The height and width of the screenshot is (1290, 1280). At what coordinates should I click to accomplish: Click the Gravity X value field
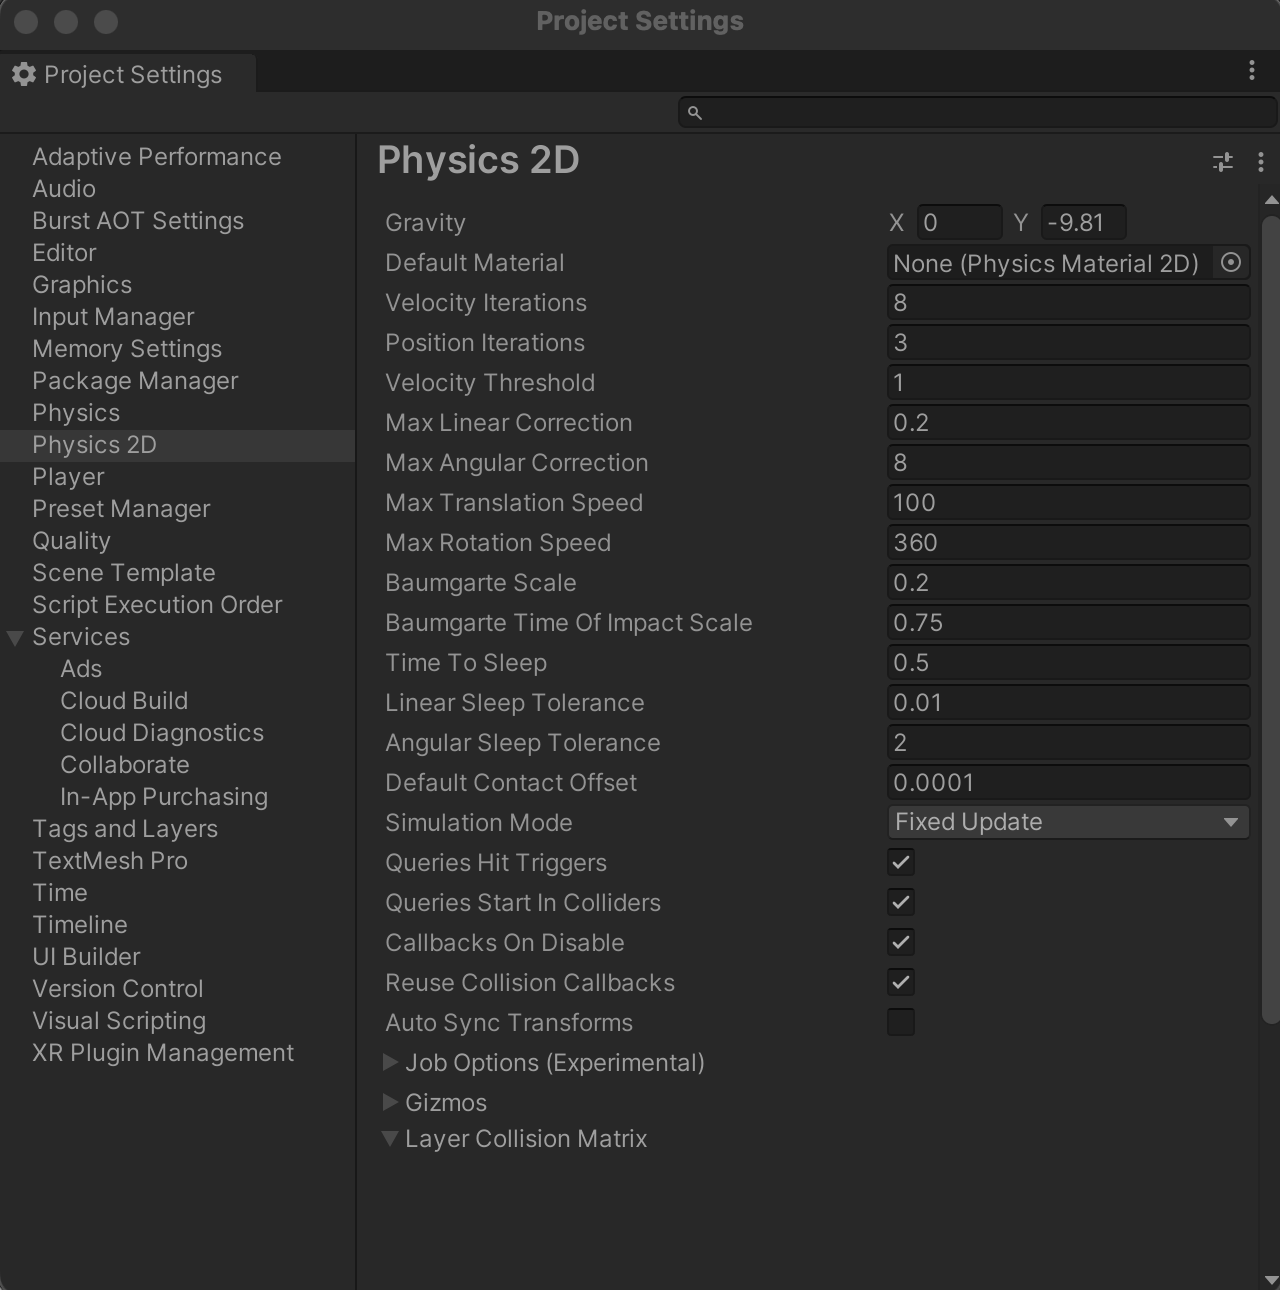coord(959,222)
